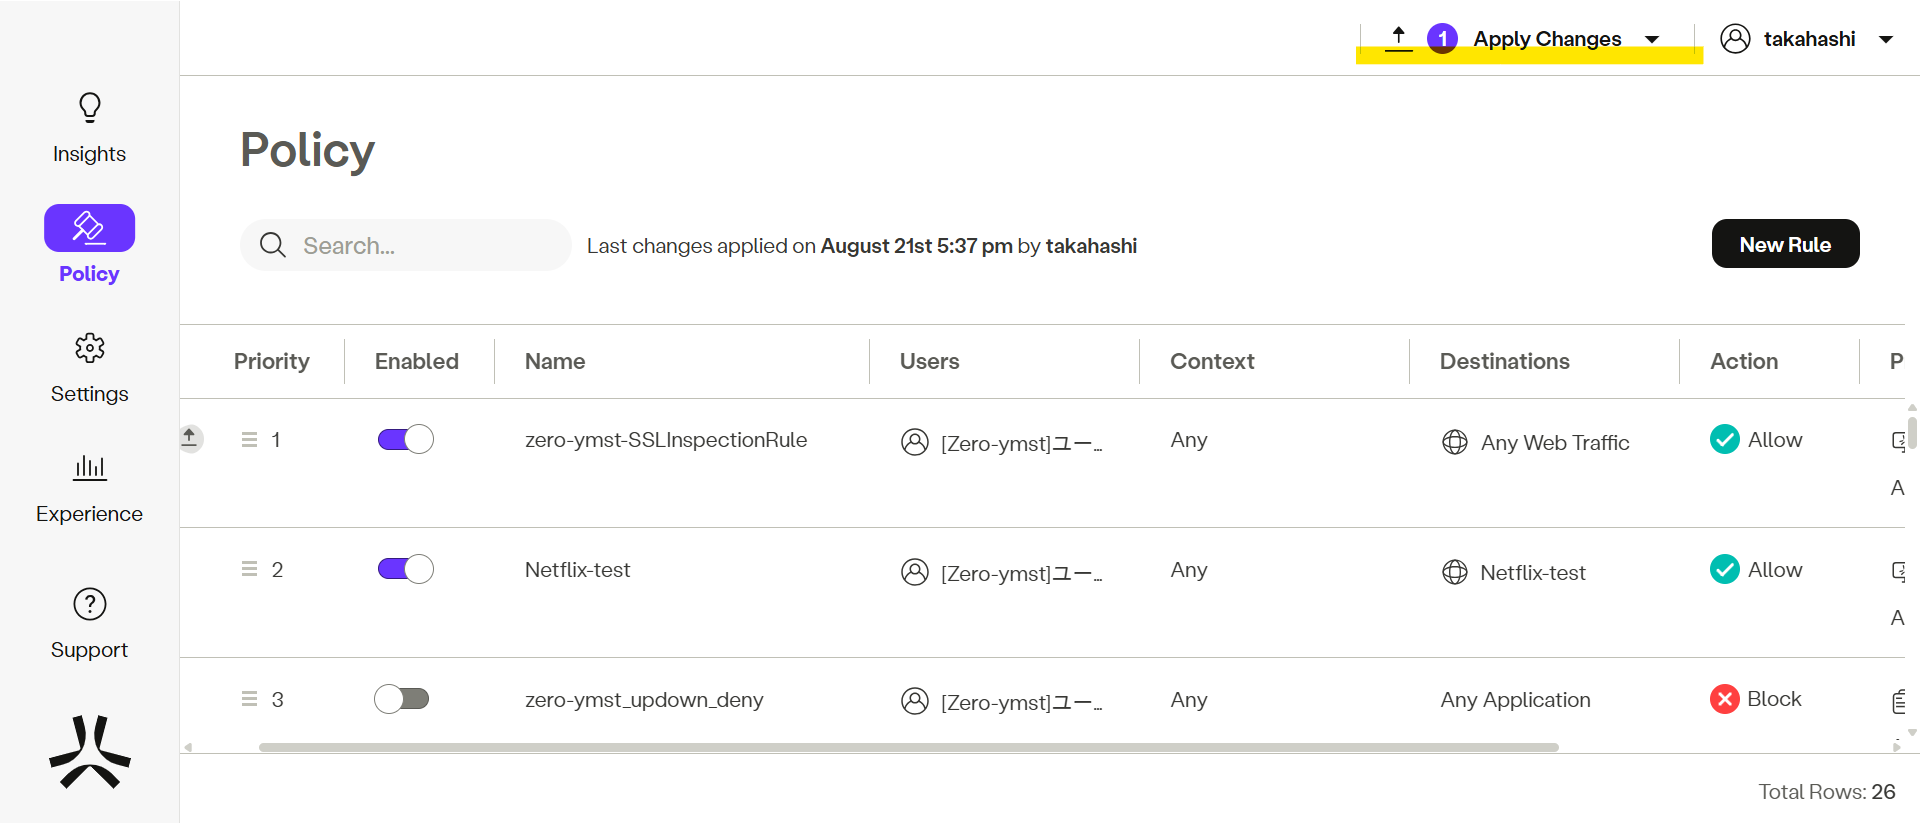Open the takahashi user menu arrow
Screen dimensions: 1920x823
[1886, 40]
